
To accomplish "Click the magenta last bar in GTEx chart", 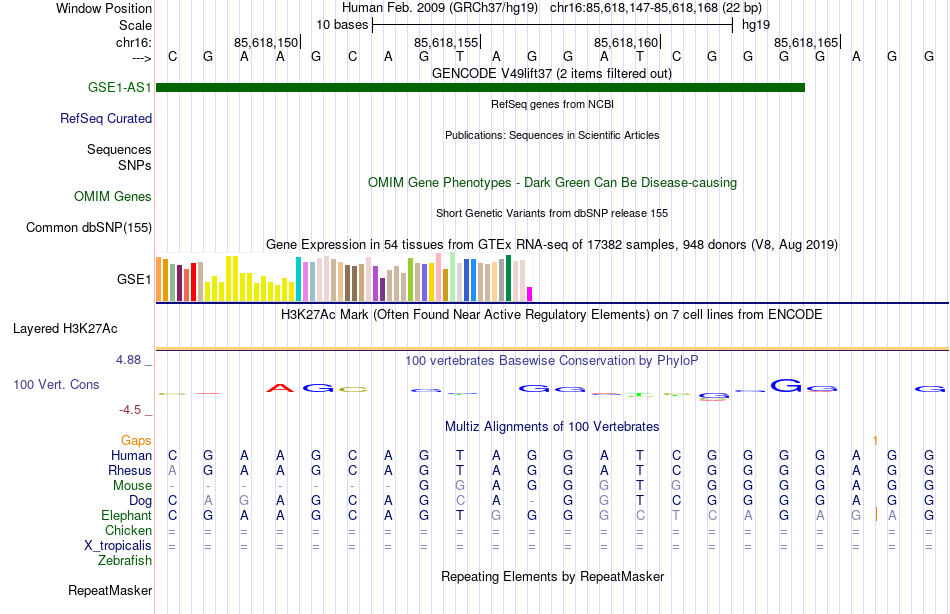I will click(529, 294).
